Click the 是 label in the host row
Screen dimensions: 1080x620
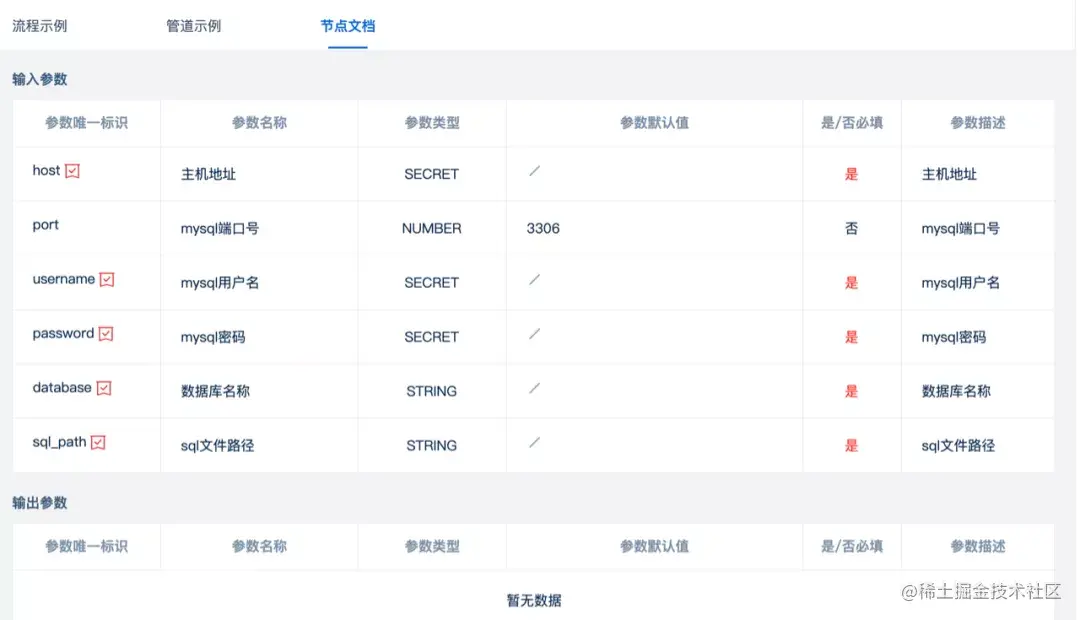pos(851,173)
